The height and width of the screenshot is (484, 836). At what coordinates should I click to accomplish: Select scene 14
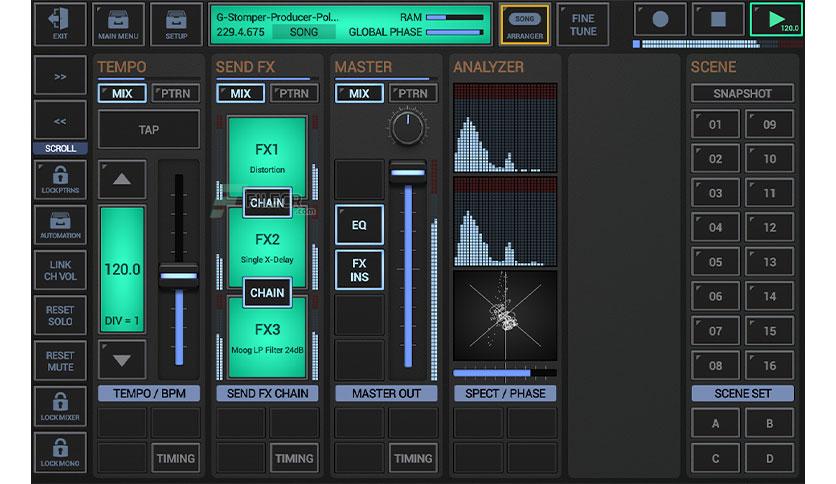tap(769, 296)
